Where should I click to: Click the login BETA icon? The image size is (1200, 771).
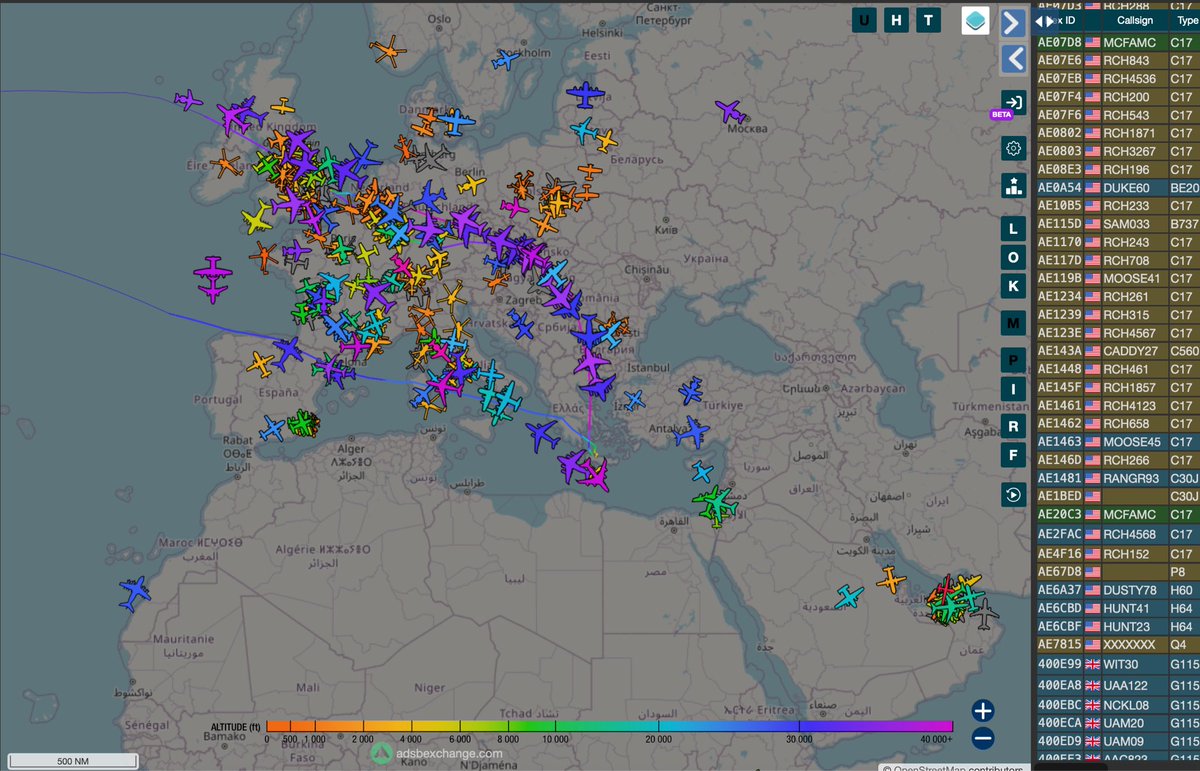tap(1013, 102)
